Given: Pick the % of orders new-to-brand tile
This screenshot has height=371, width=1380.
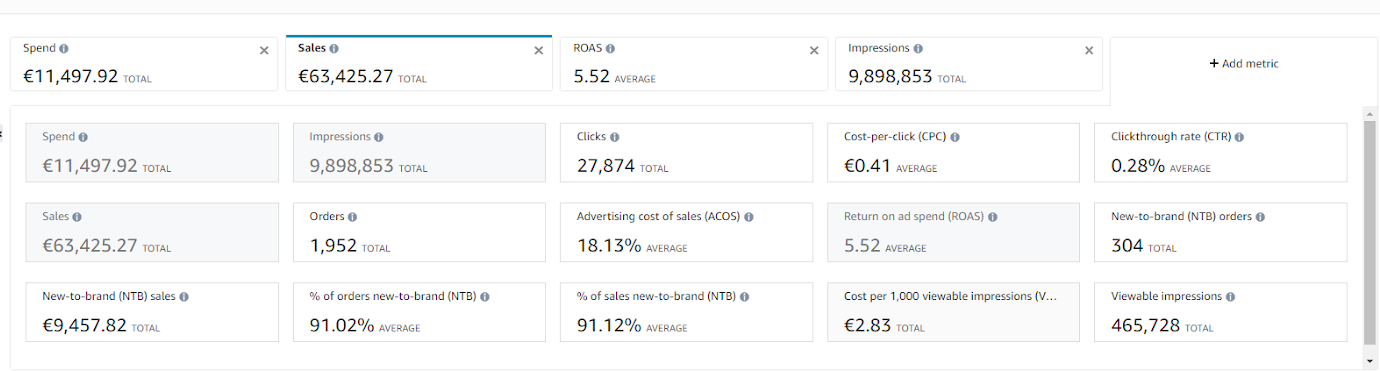Looking at the screenshot, I should click(420, 312).
